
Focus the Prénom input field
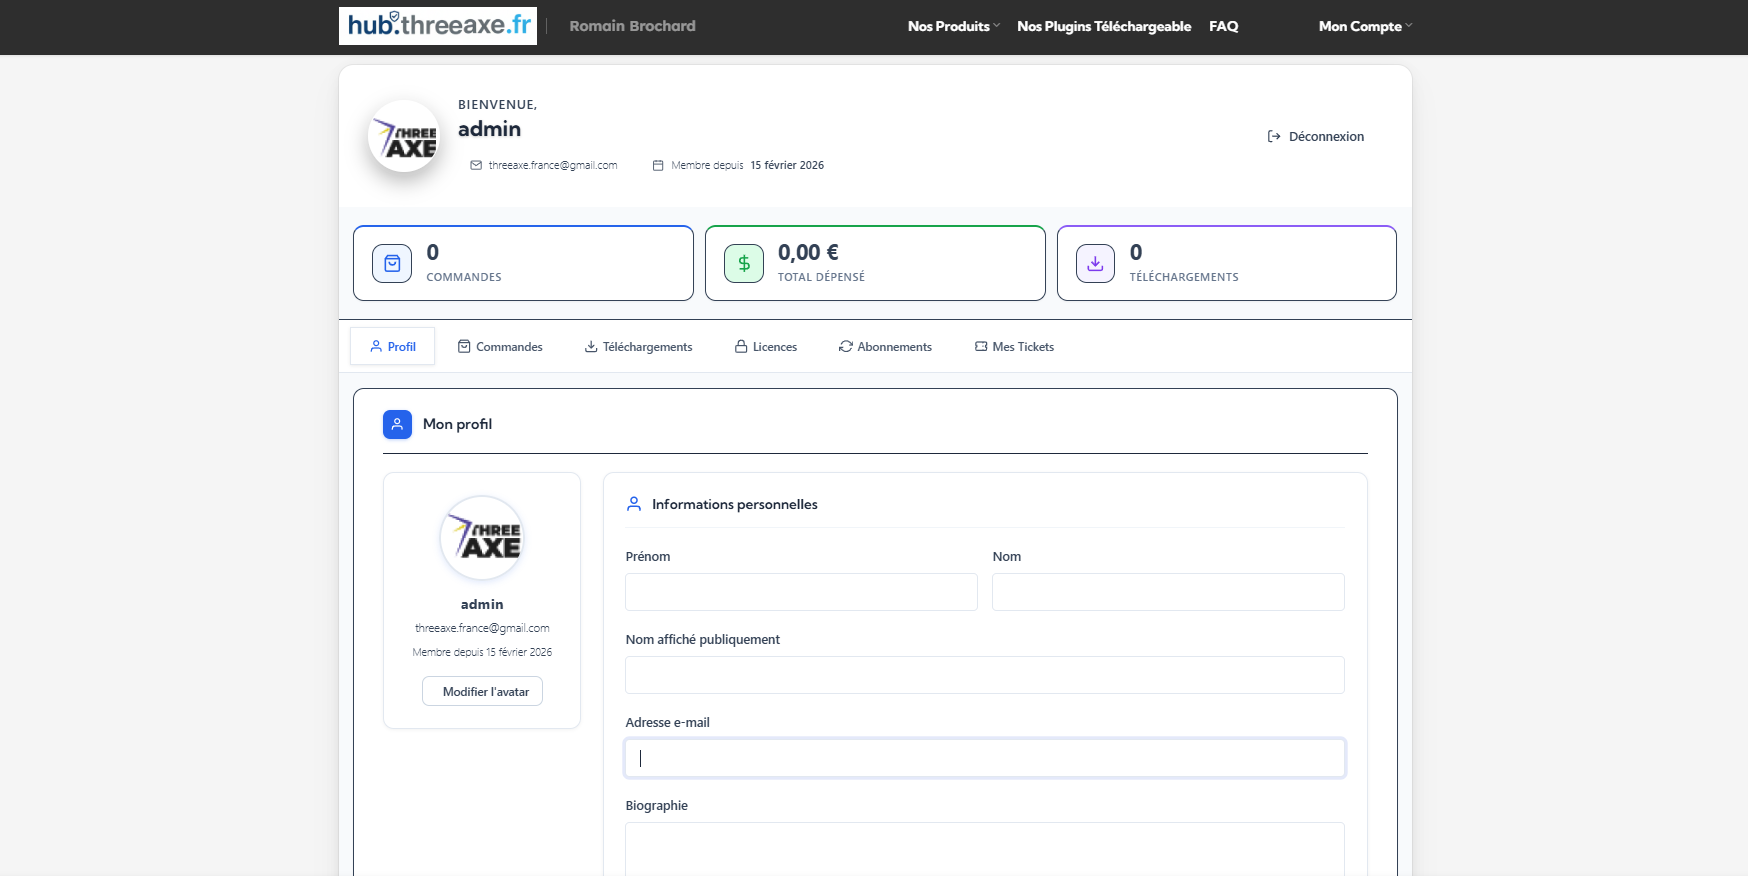tap(801, 592)
